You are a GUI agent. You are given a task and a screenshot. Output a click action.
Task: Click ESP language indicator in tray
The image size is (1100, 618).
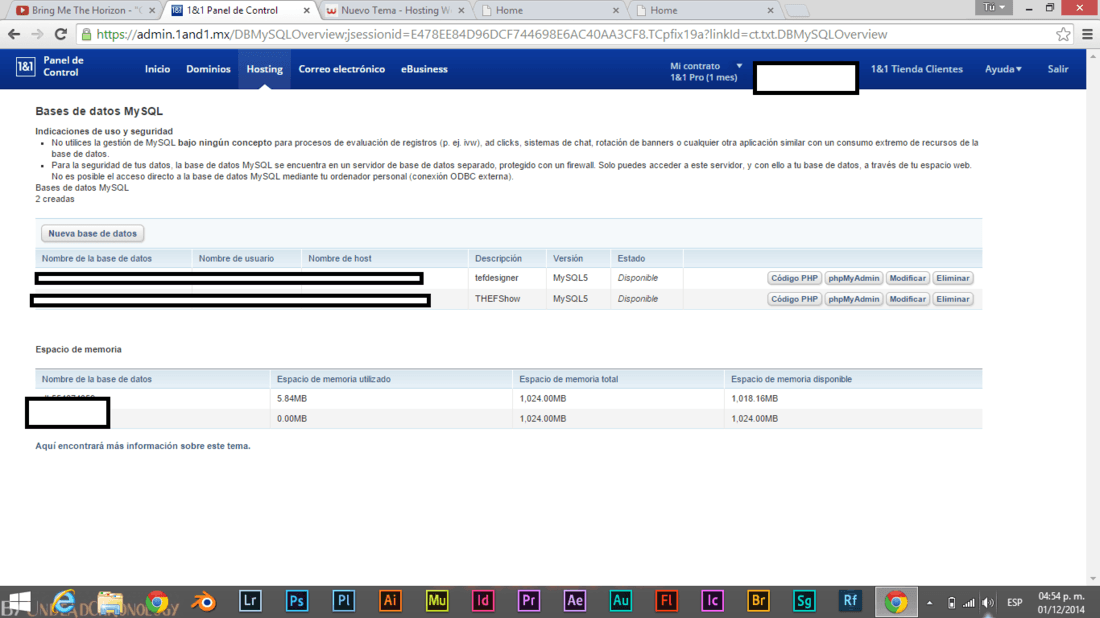[x=1014, y=603]
